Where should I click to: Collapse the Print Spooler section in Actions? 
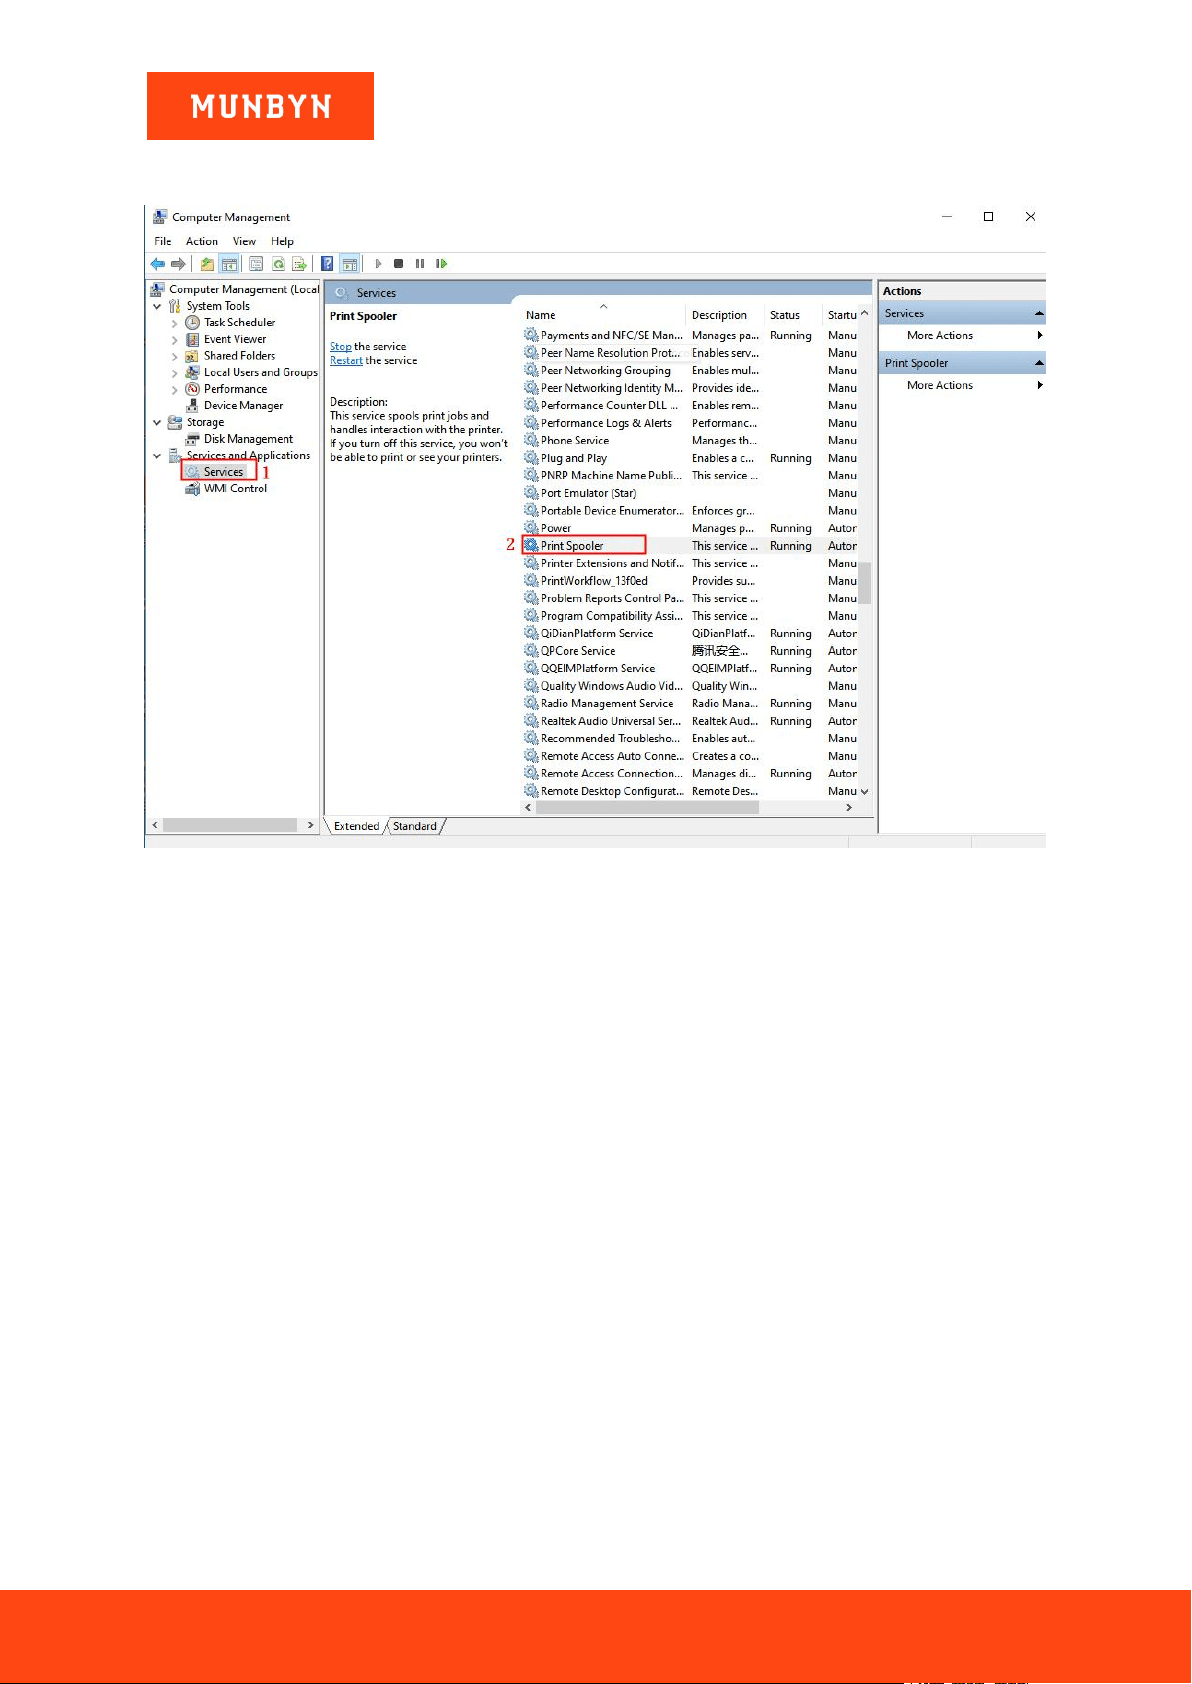point(1039,363)
